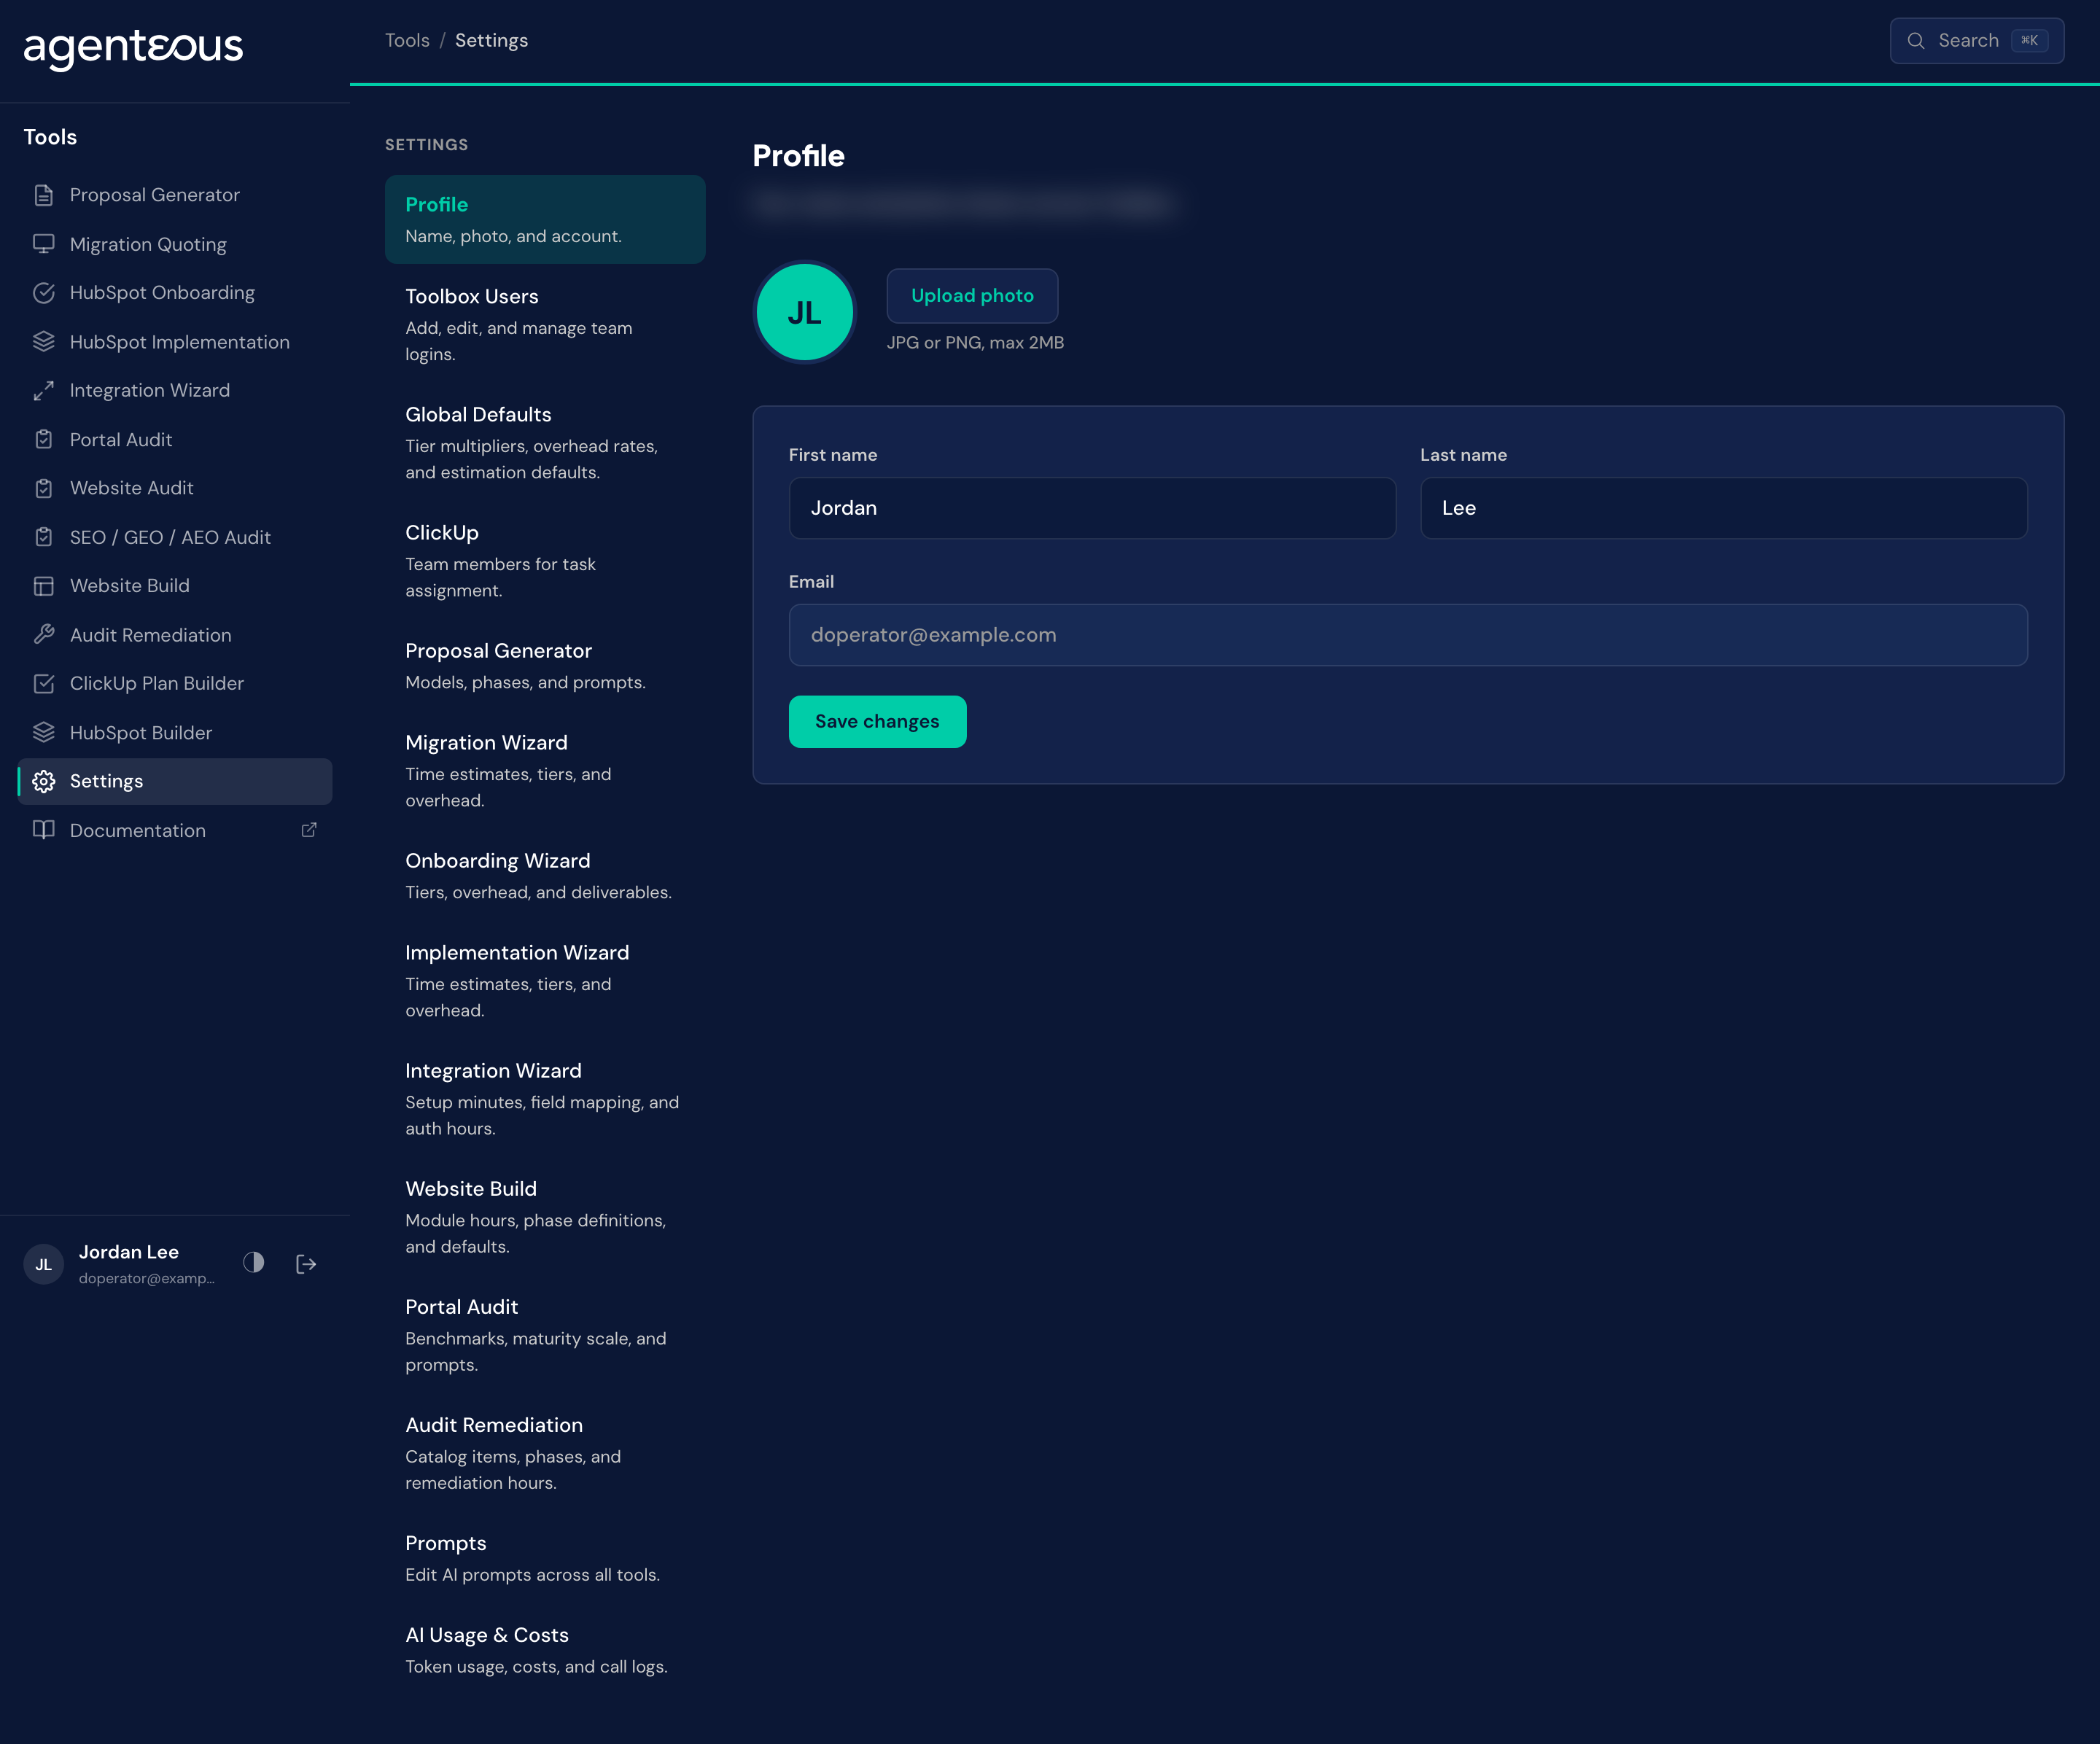Open Global Defaults settings section

tap(545, 443)
